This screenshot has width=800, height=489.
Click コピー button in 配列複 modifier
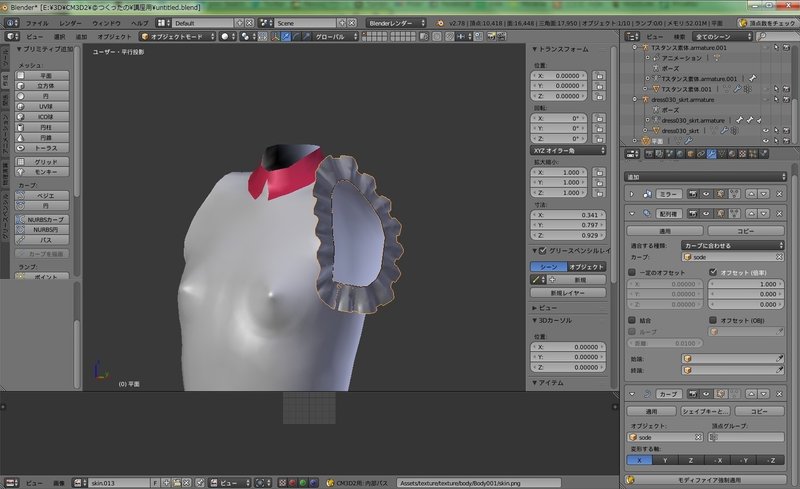tap(745, 231)
